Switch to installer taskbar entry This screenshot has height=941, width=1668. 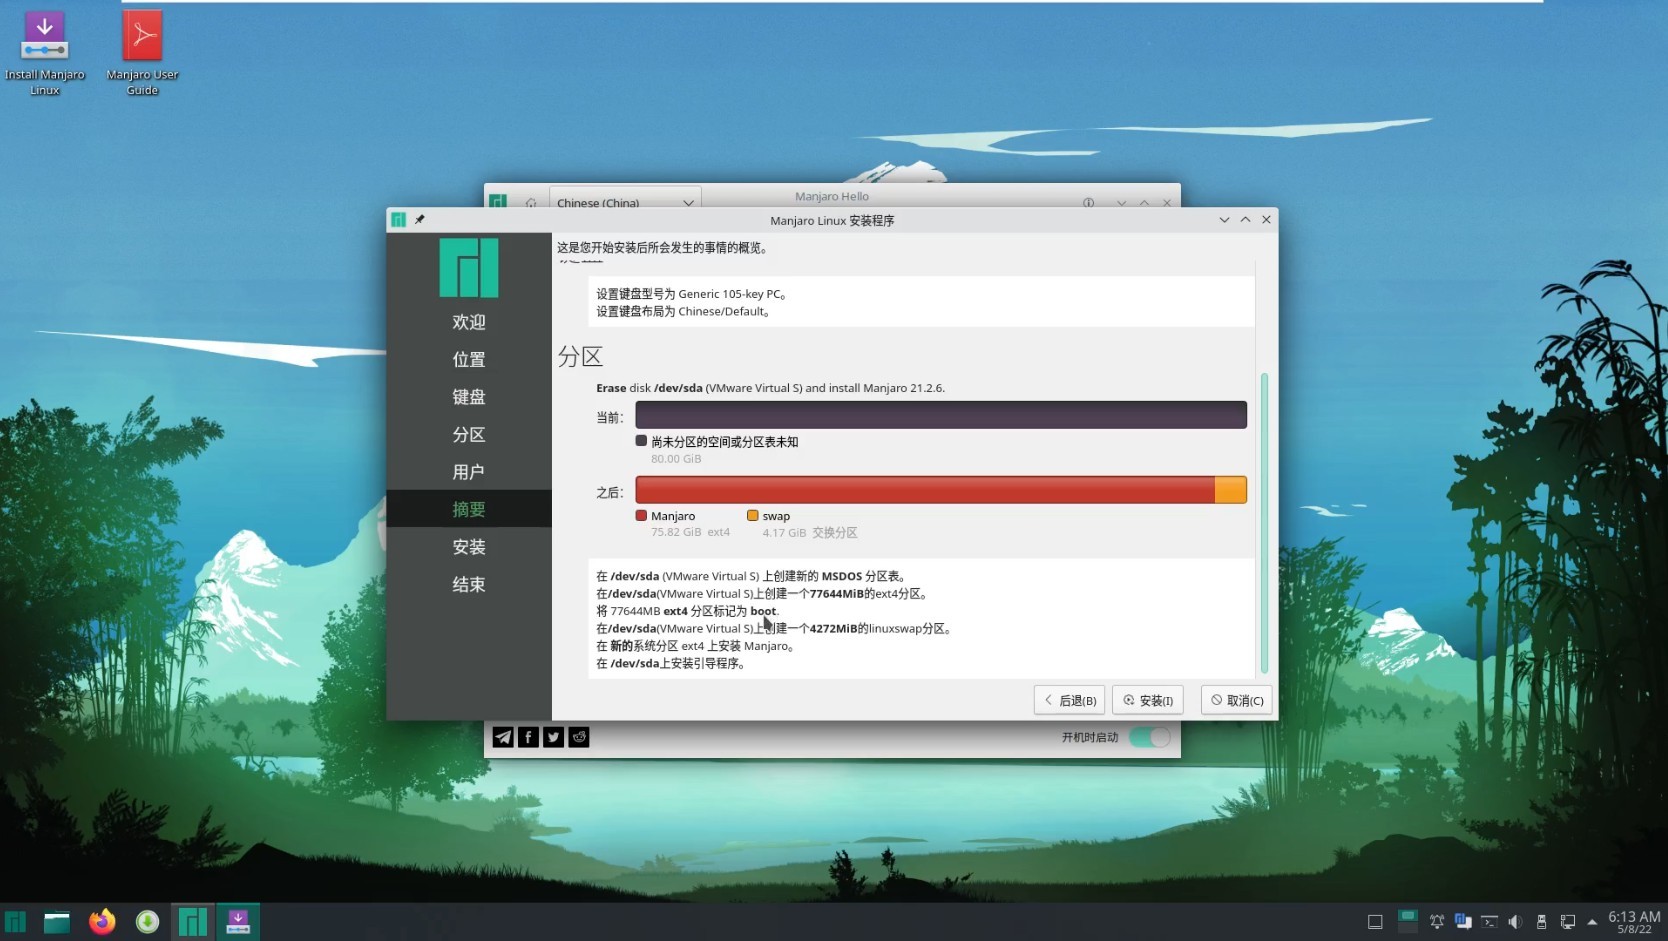point(238,921)
